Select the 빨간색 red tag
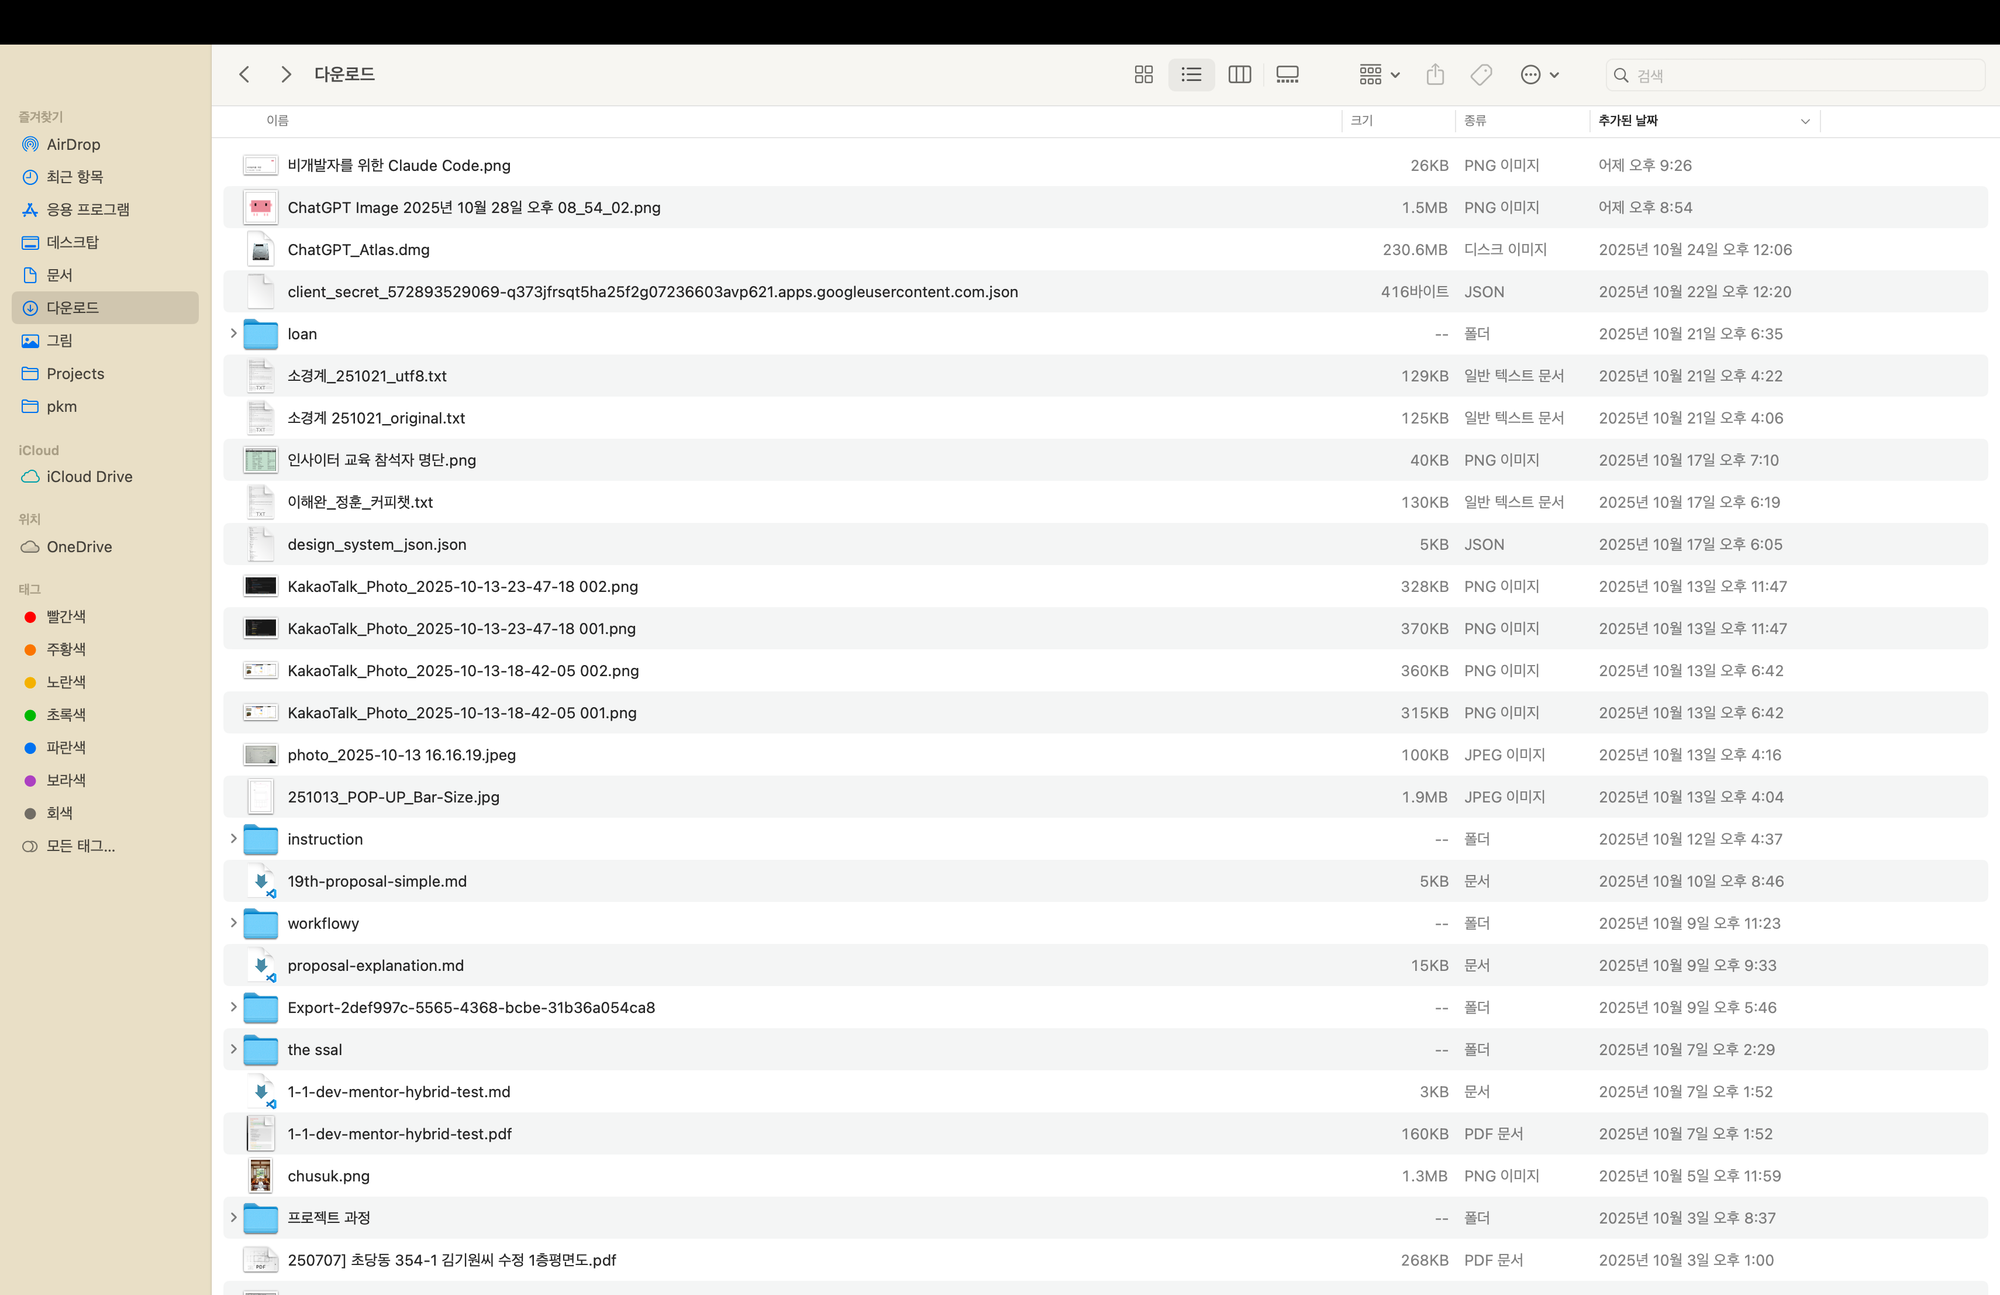Viewport: 2000px width, 1295px height. click(x=66, y=616)
